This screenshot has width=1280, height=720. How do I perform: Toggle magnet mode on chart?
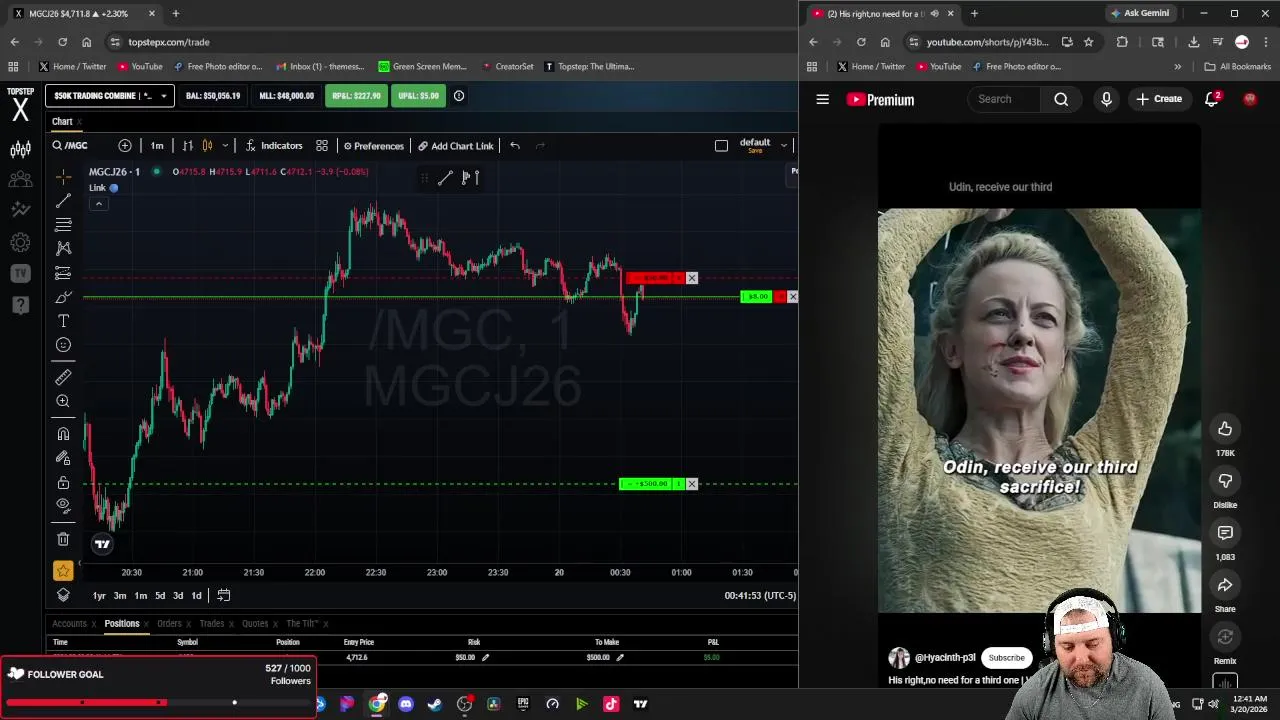[x=63, y=434]
